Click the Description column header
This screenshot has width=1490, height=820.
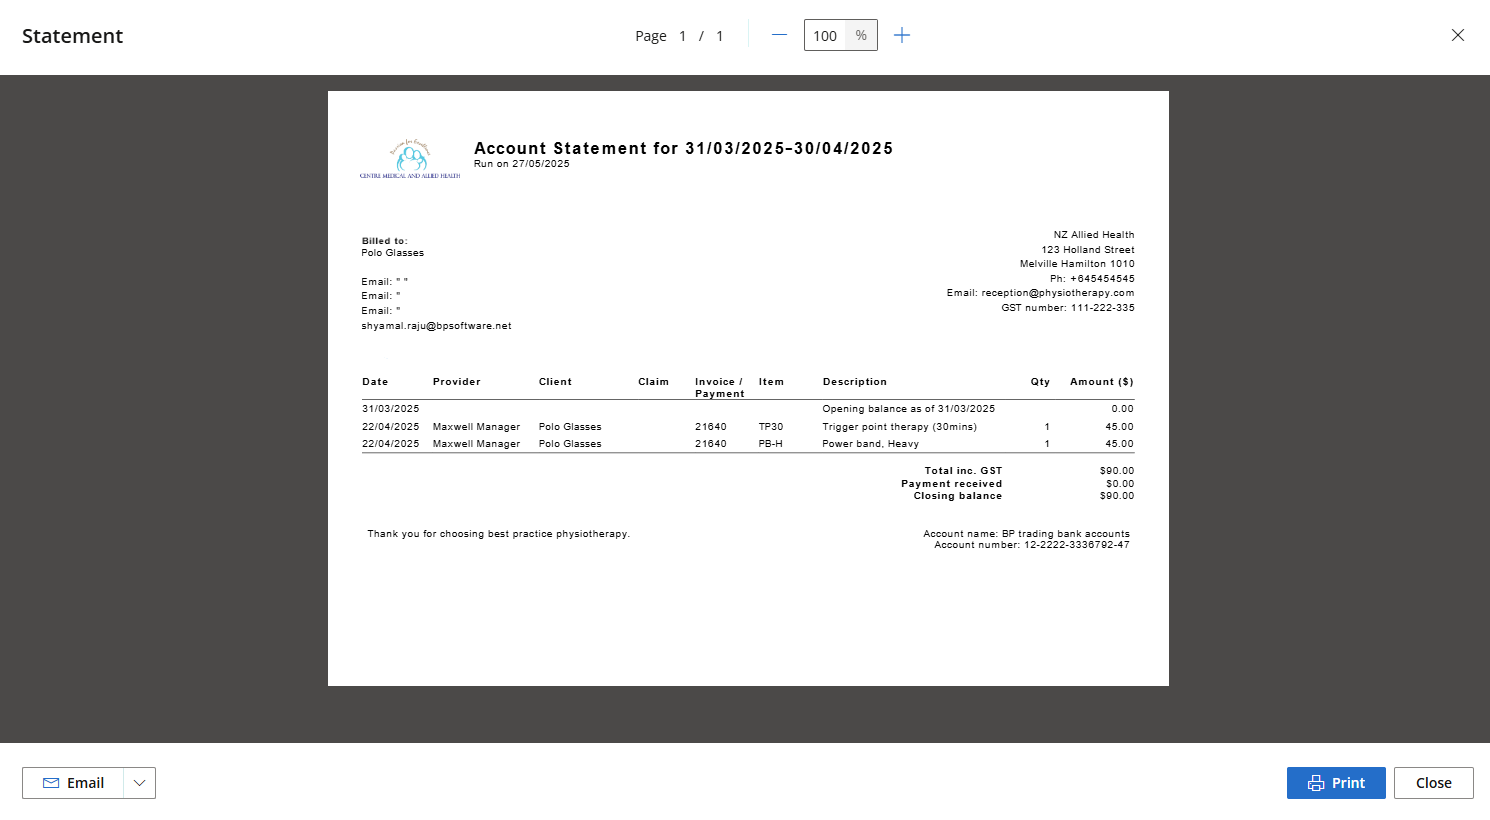pos(855,382)
